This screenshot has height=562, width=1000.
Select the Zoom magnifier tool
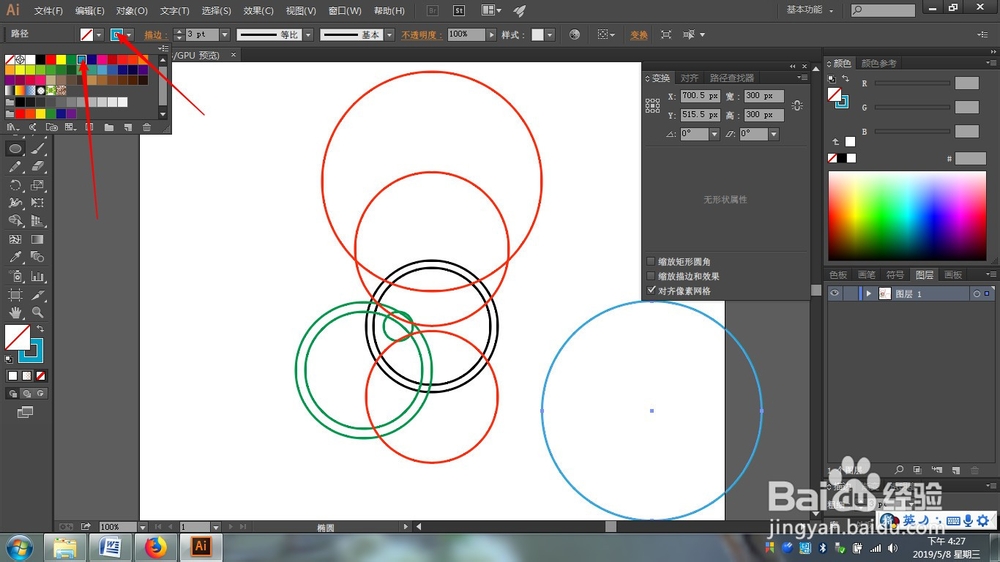coord(38,313)
